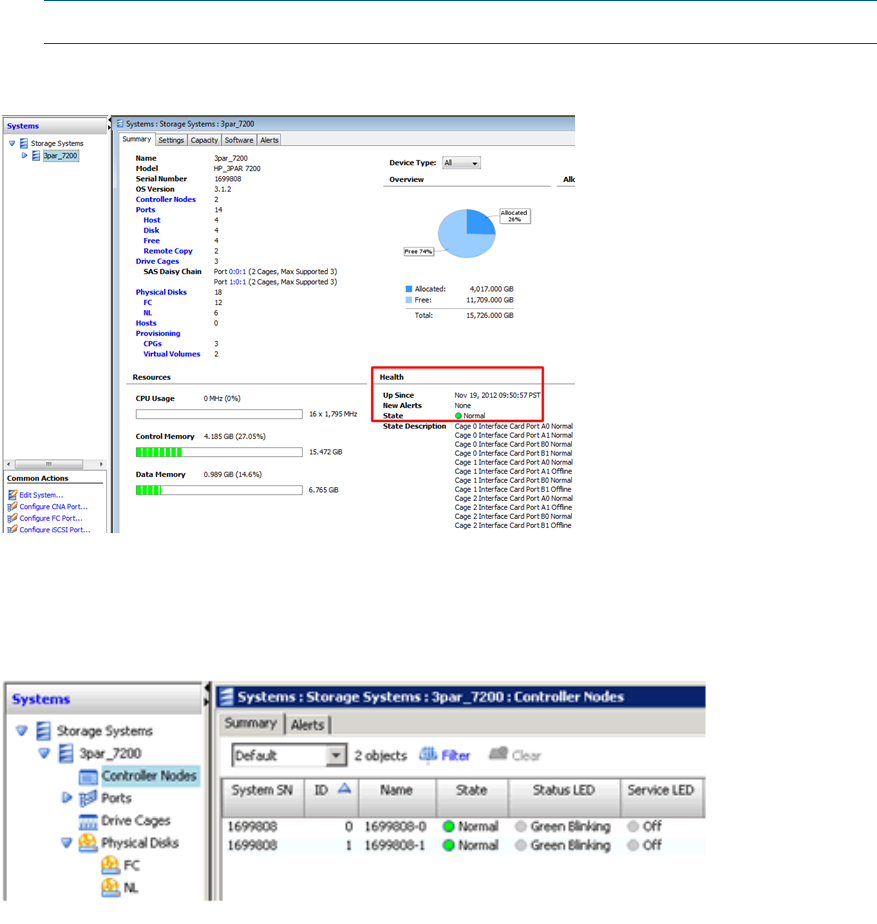Click the NL disk icon in the tree

pyautogui.click(x=109, y=887)
